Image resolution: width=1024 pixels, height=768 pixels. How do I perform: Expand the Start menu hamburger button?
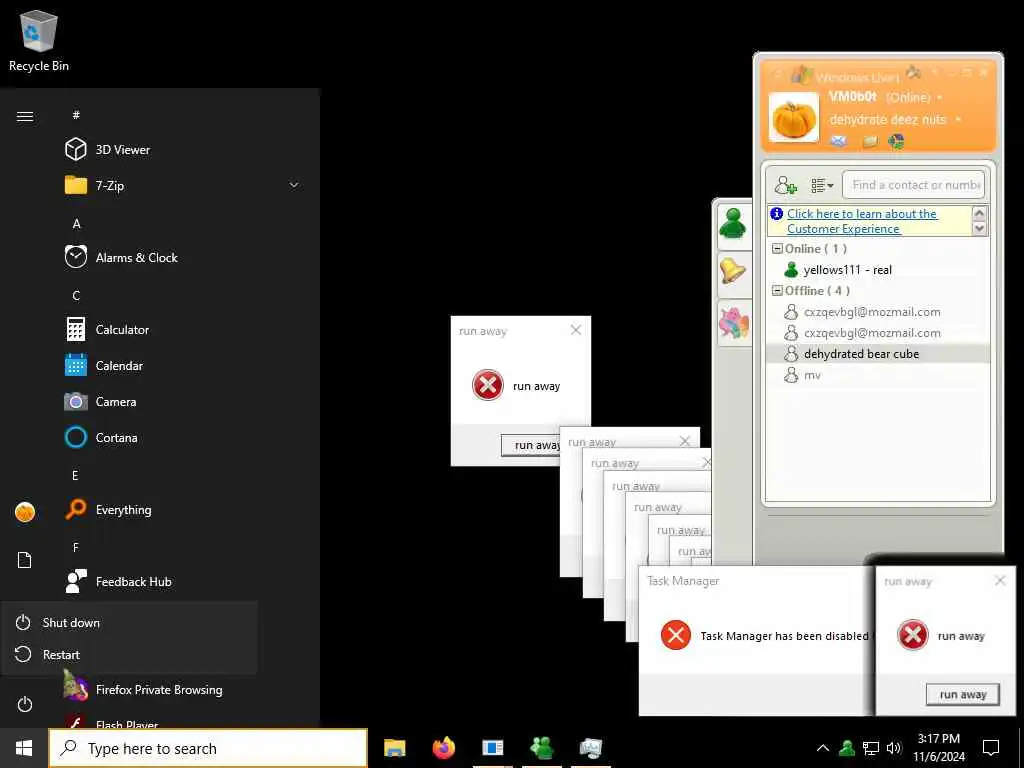pyautogui.click(x=25, y=116)
